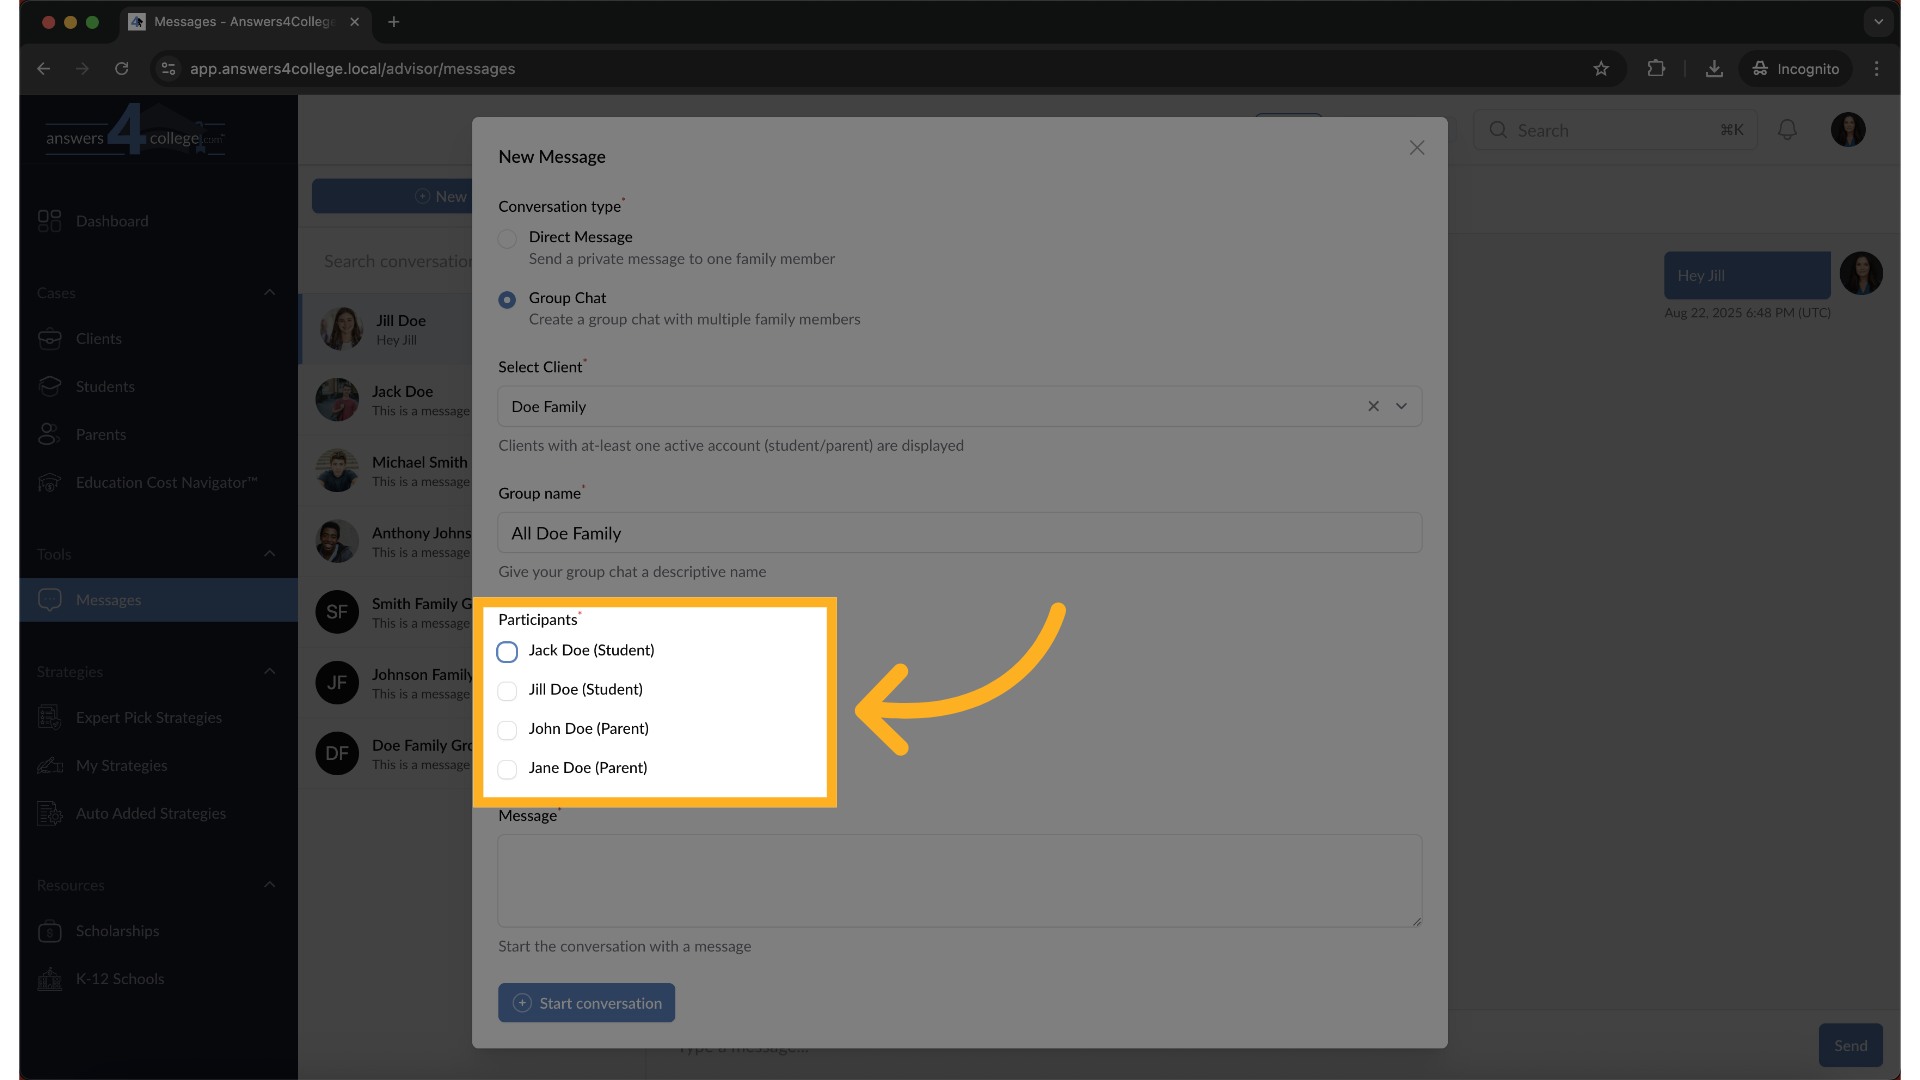Check the Jack Doe (Student) participant
The image size is (1920, 1080).
pos(507,652)
